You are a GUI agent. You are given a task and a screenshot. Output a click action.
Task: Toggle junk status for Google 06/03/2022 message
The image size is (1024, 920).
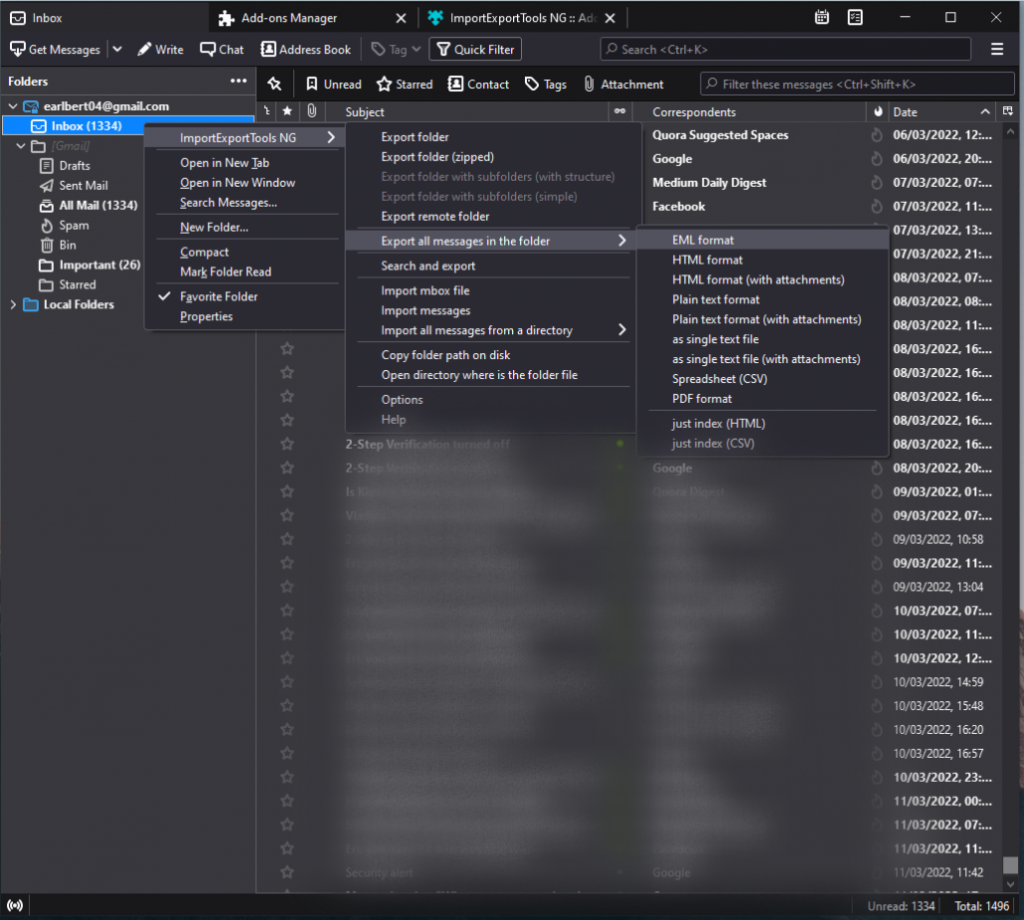(876, 159)
